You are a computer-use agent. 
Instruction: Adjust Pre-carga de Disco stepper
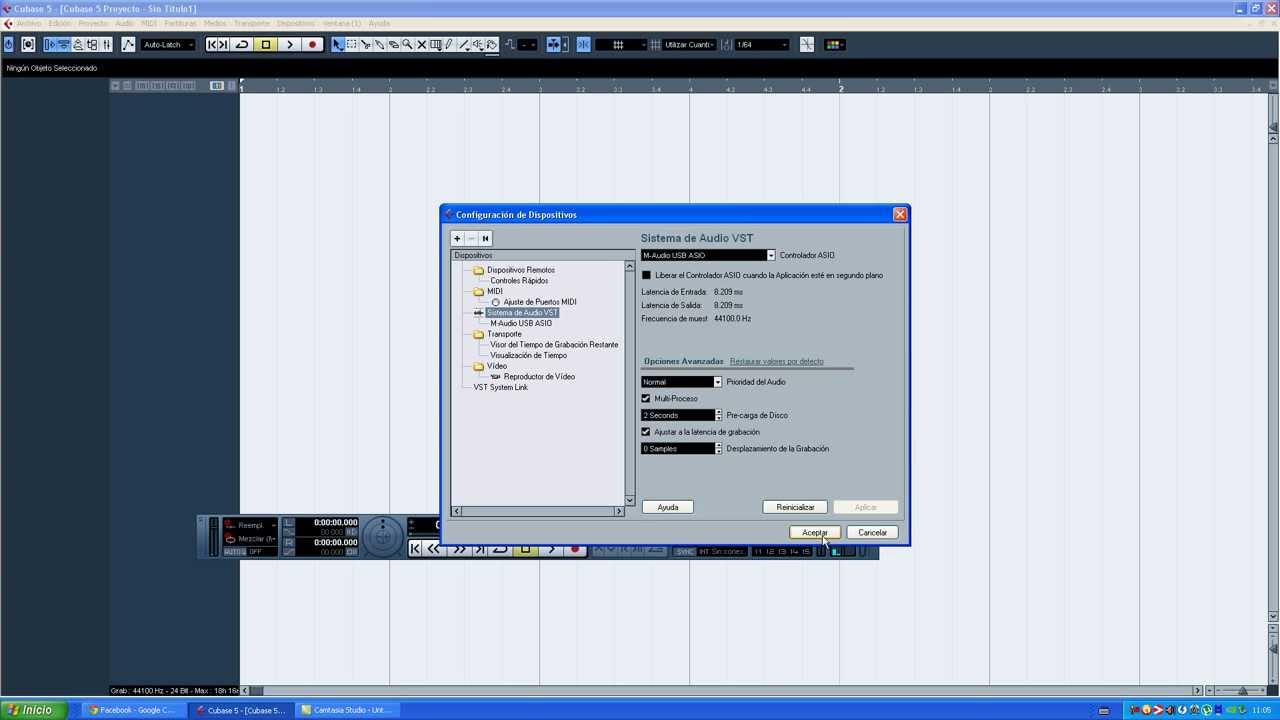pyautogui.click(x=718, y=415)
